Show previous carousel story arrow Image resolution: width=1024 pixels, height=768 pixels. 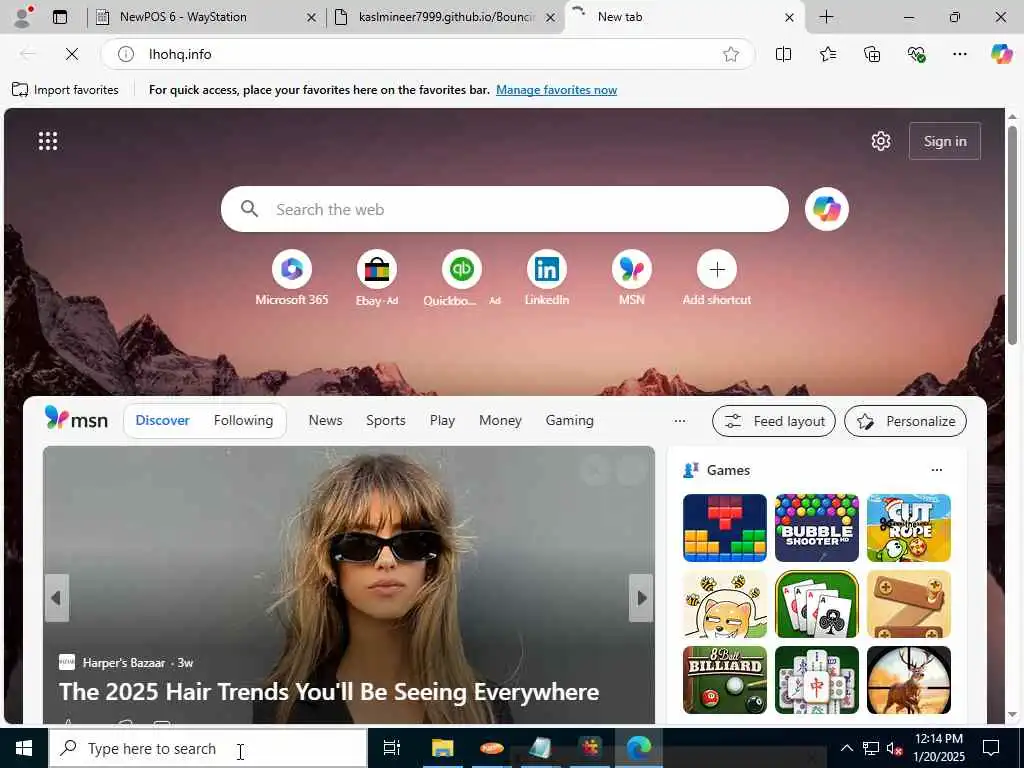57,598
